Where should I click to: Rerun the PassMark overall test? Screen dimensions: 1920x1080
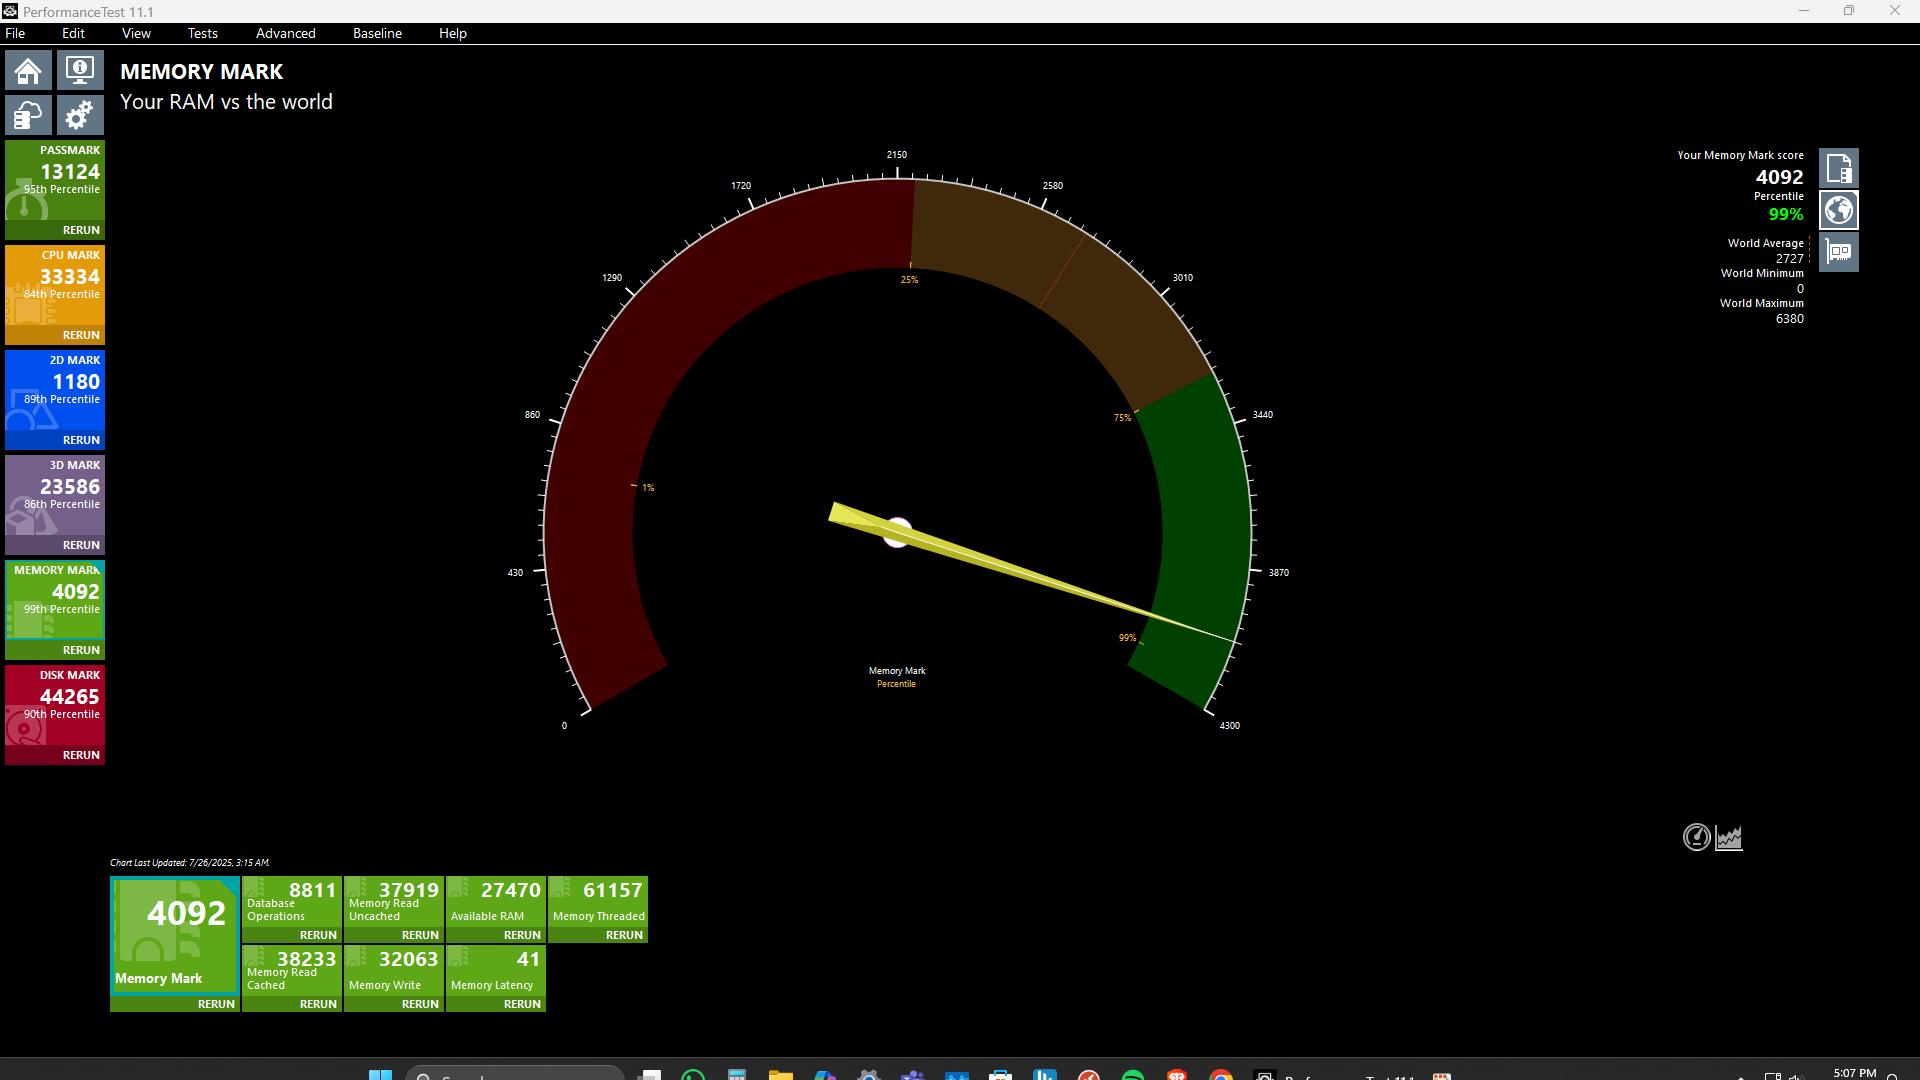(x=81, y=230)
